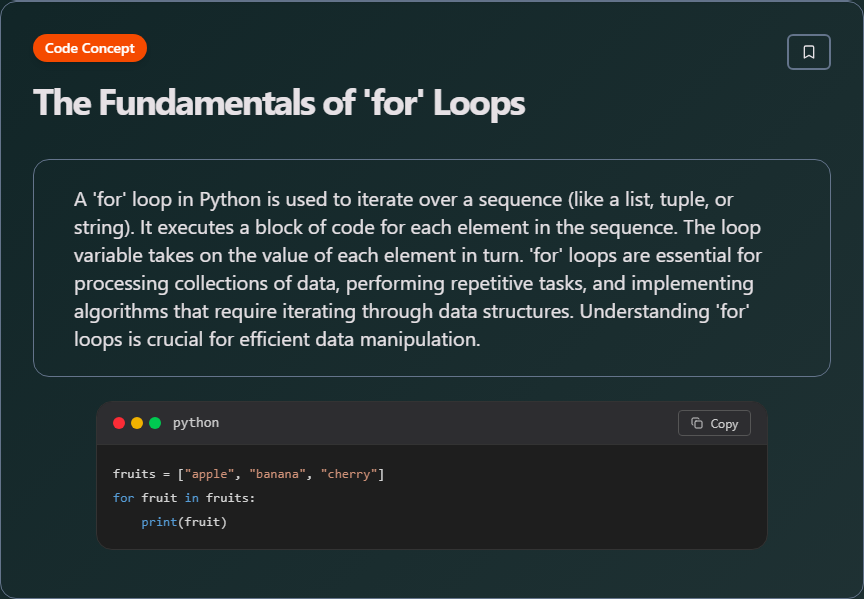Click the green dot in code window
The image size is (864, 599).
(155, 423)
